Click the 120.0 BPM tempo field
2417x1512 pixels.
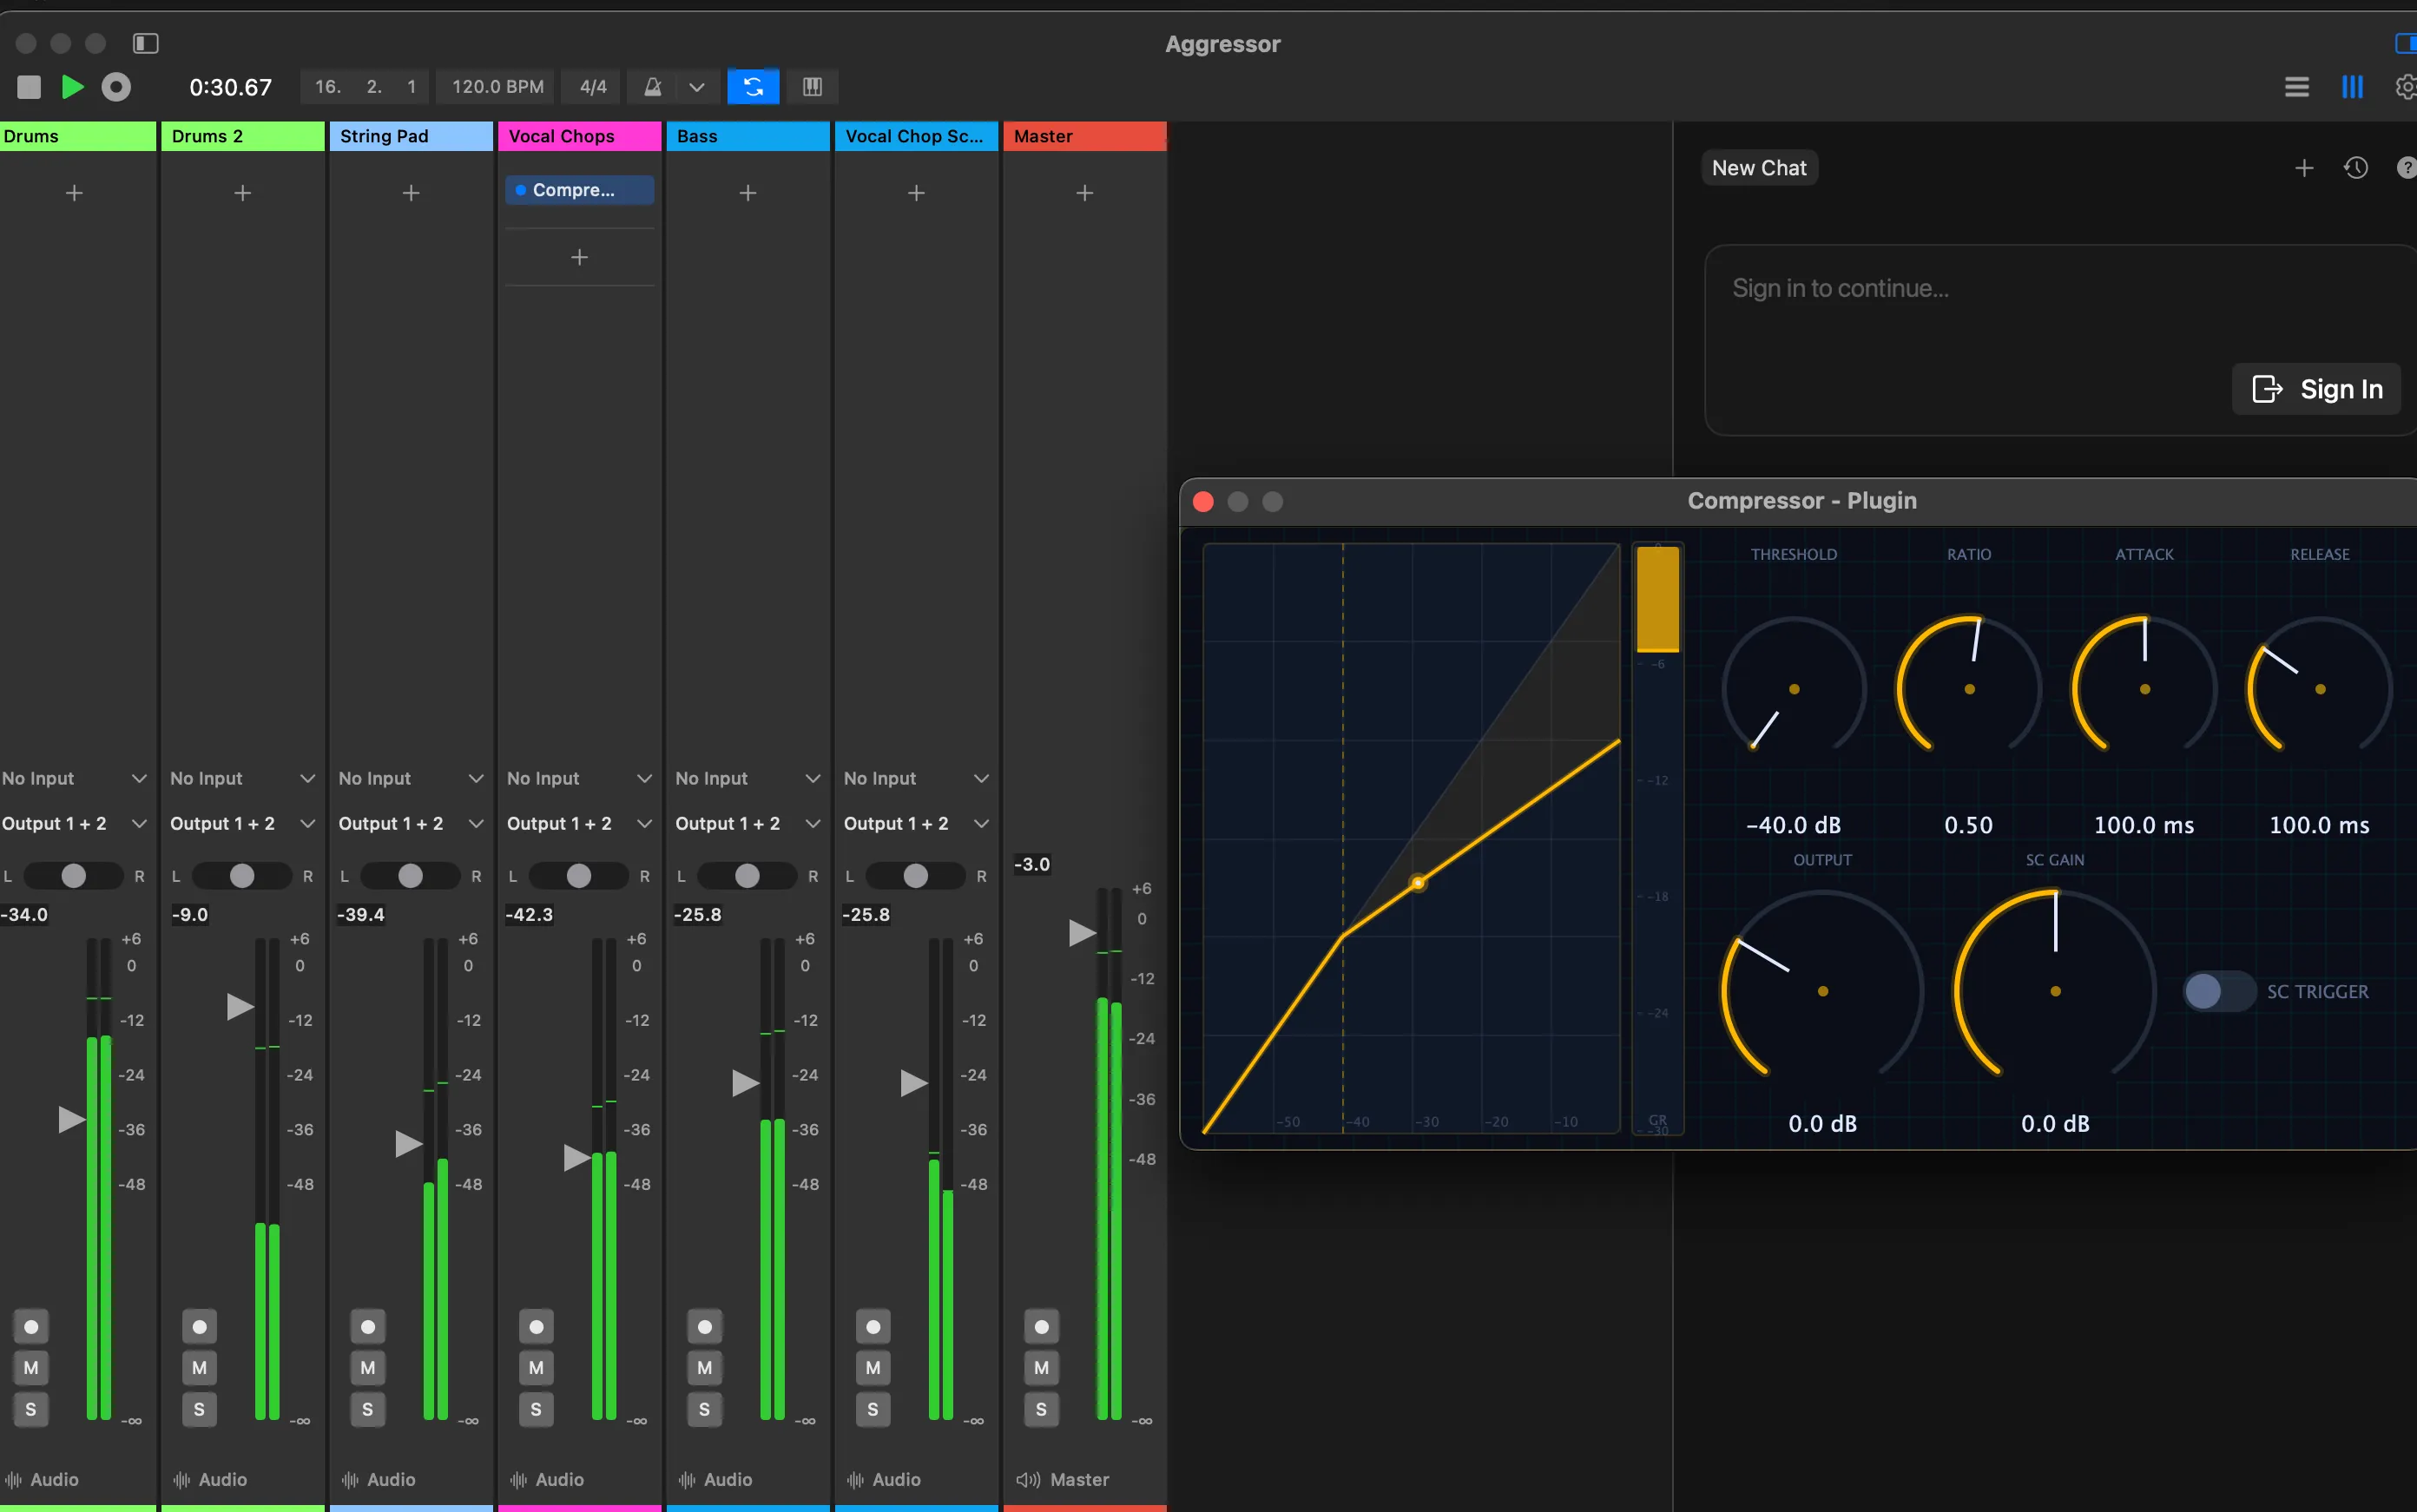(x=497, y=87)
